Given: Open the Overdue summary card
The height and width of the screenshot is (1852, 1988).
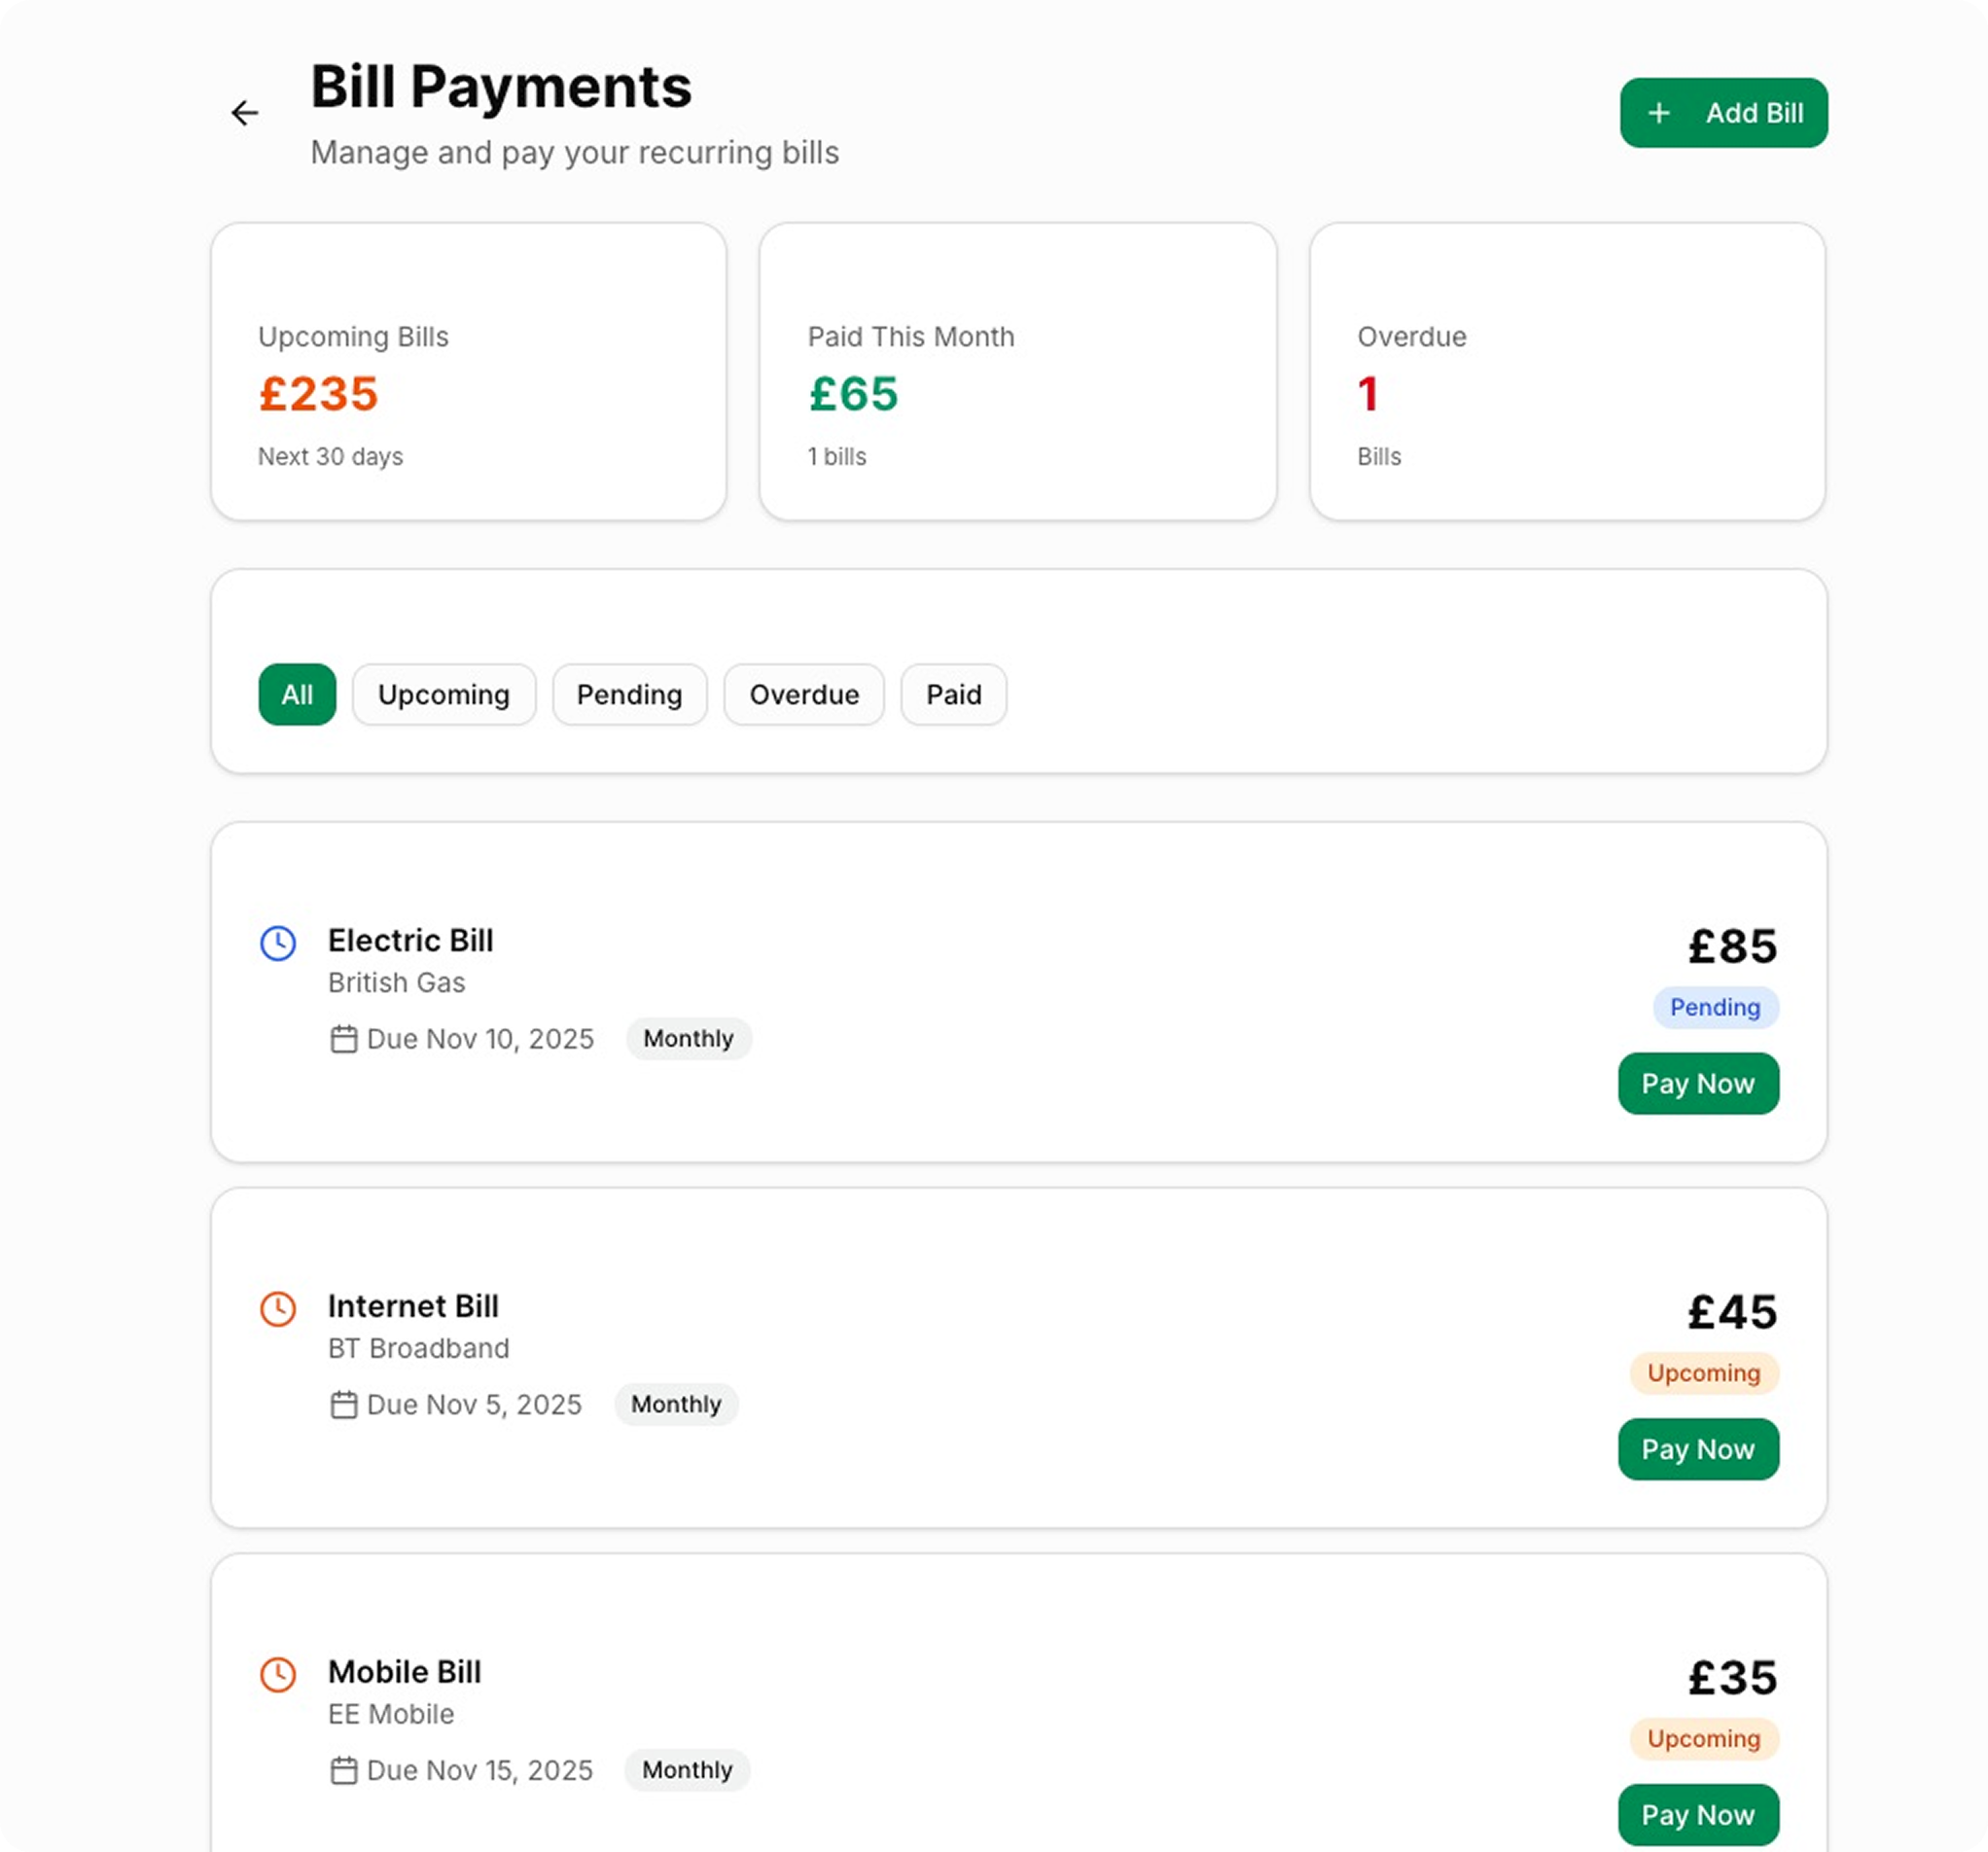Looking at the screenshot, I should [1567, 371].
